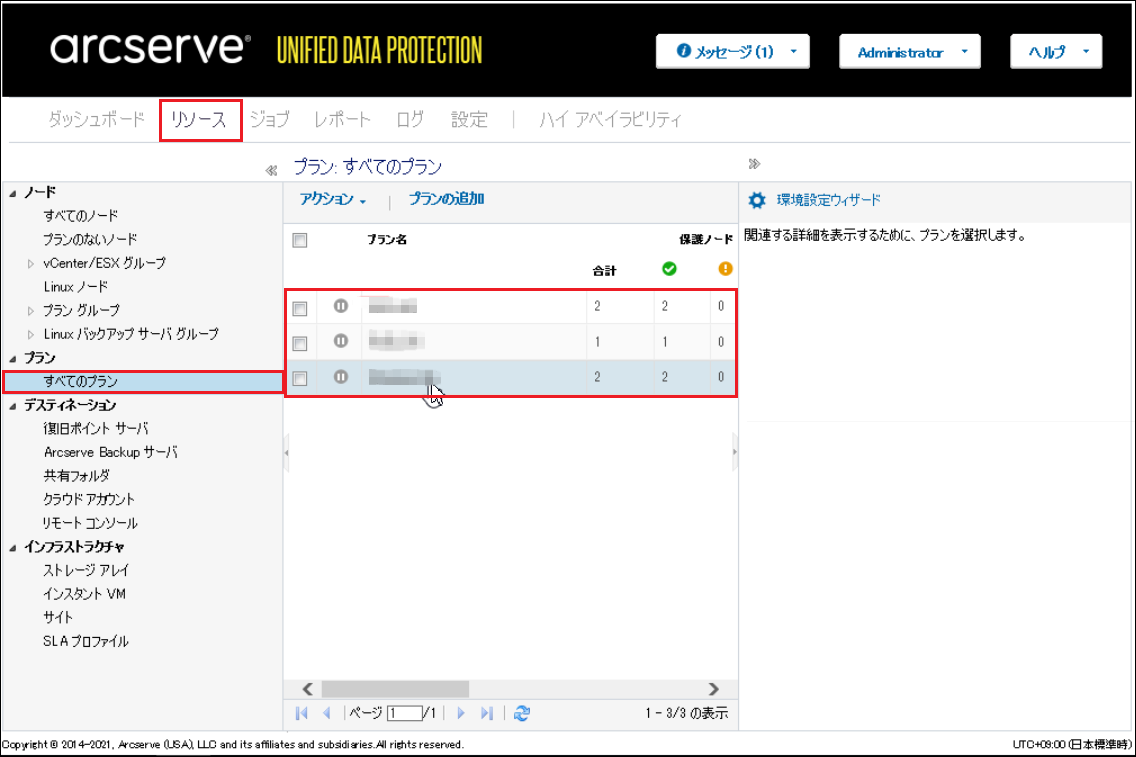Switch to the ジョブ tab
This screenshot has width=1136, height=757.
coord(270,119)
